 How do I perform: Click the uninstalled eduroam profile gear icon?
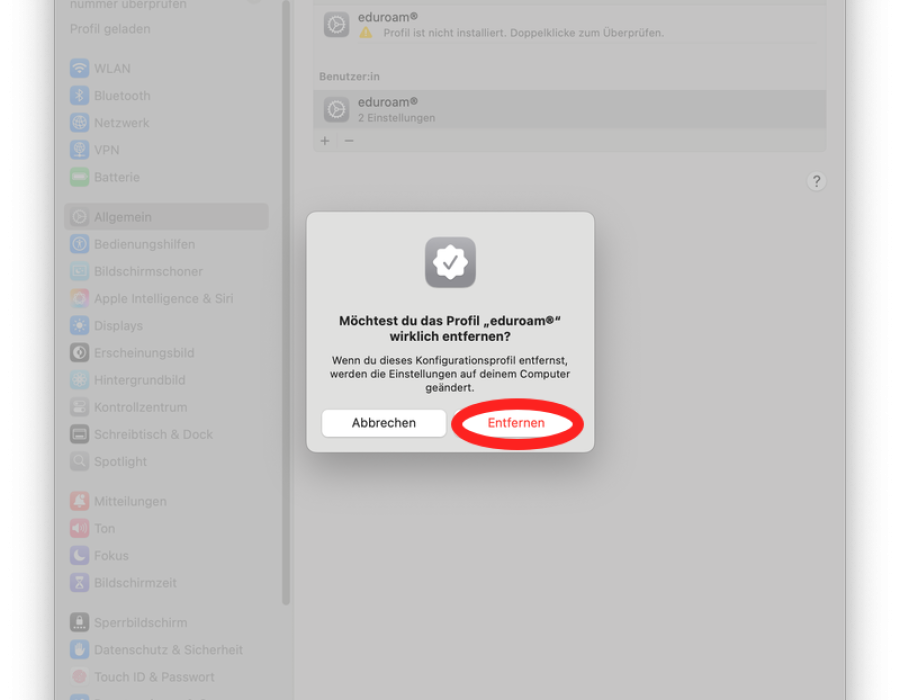coord(336,25)
